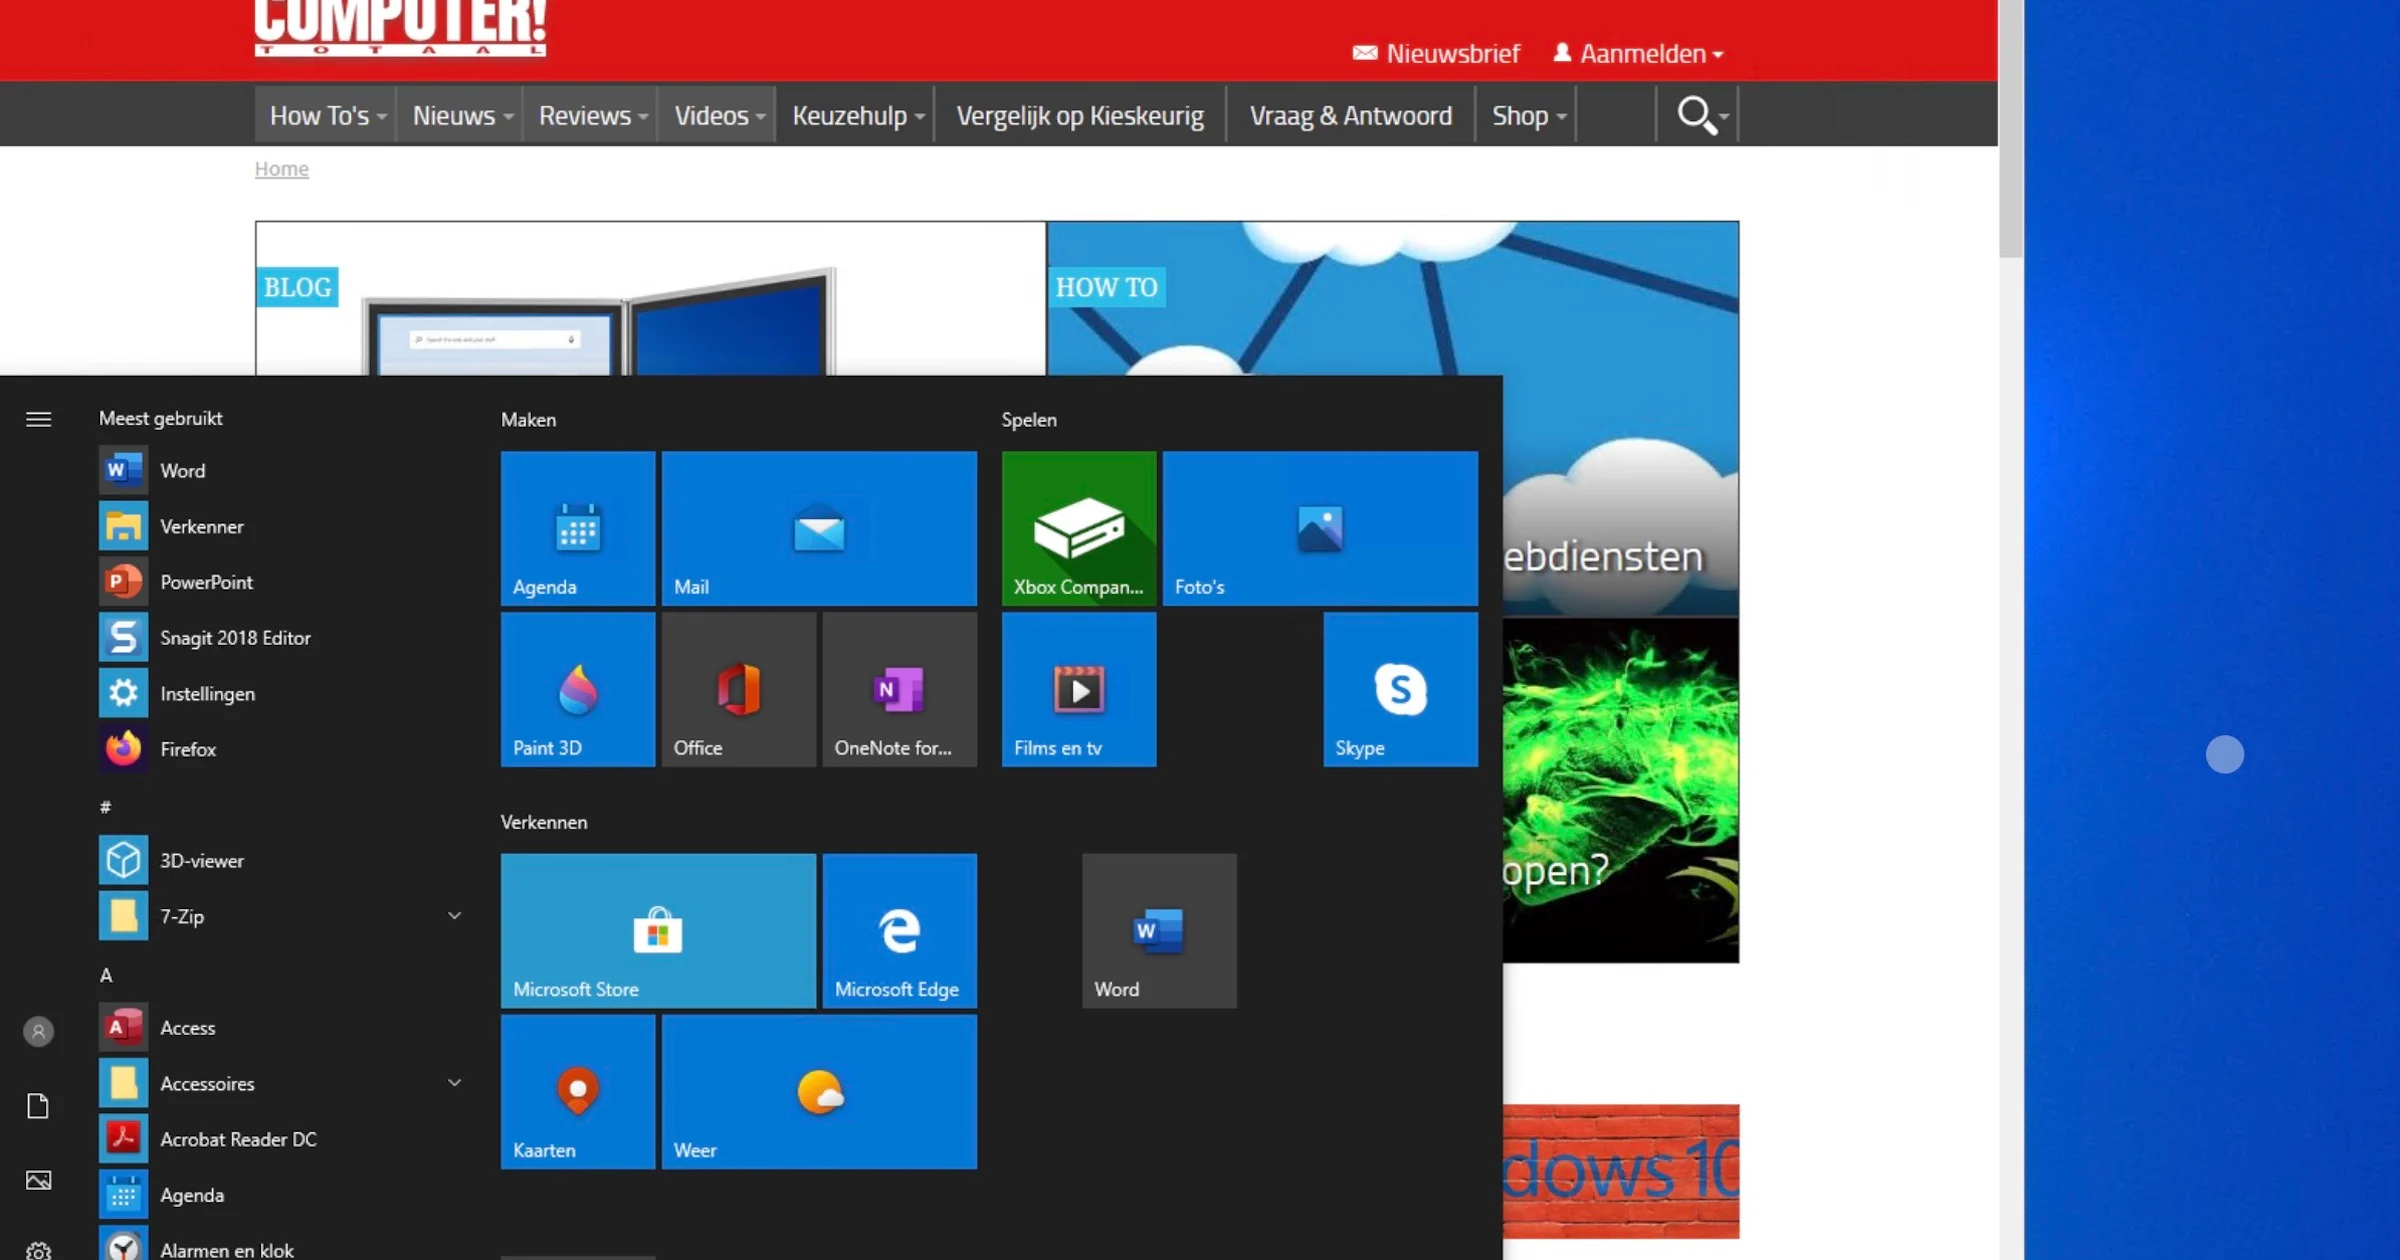Launch the Paint 3D tile

click(x=578, y=689)
